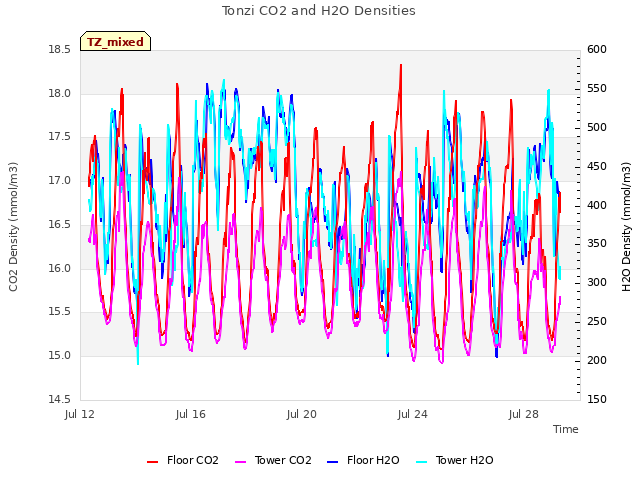Click the Jul 12 tick label
Screen dimensions: 640x480
coord(80,415)
